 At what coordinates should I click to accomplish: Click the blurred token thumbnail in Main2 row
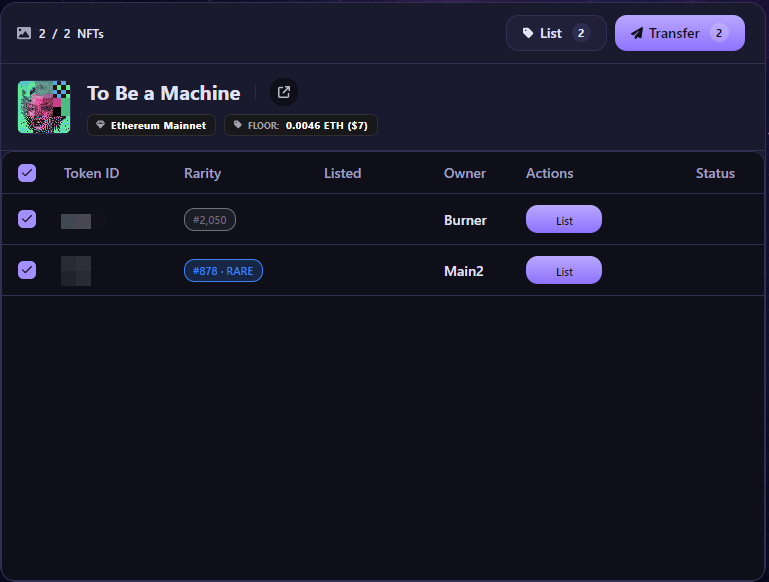point(76,271)
